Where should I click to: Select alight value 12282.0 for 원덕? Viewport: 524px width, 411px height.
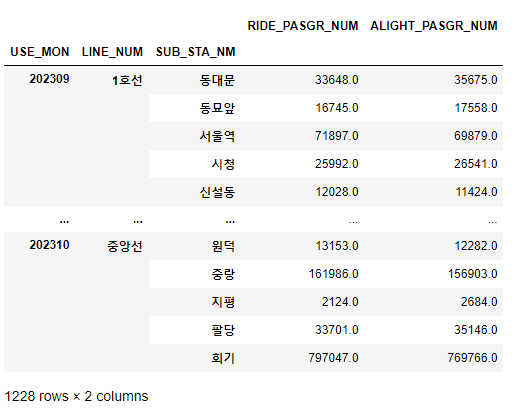click(x=476, y=246)
